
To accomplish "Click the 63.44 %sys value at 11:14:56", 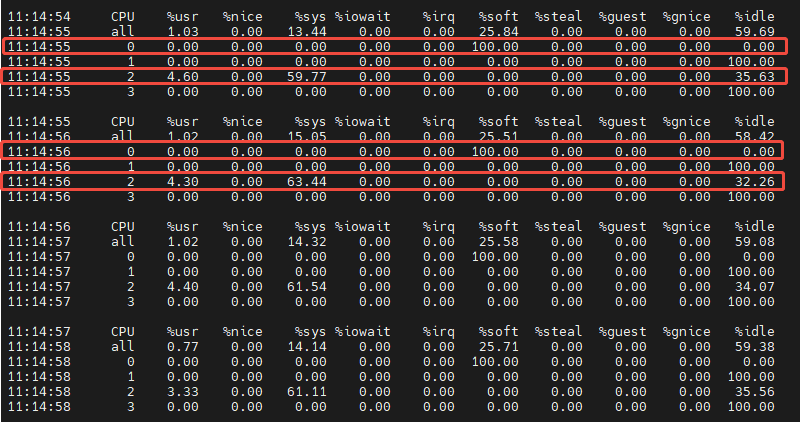I will click(307, 182).
